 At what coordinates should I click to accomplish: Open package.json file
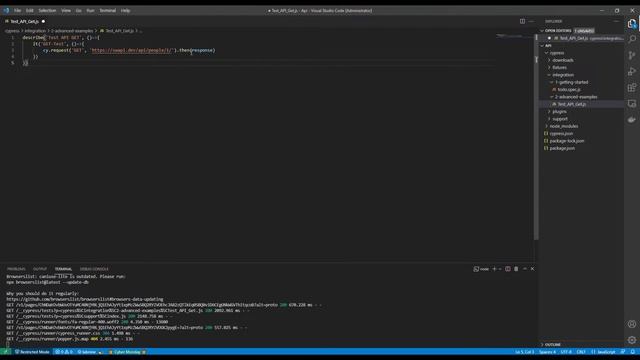pos(582,149)
